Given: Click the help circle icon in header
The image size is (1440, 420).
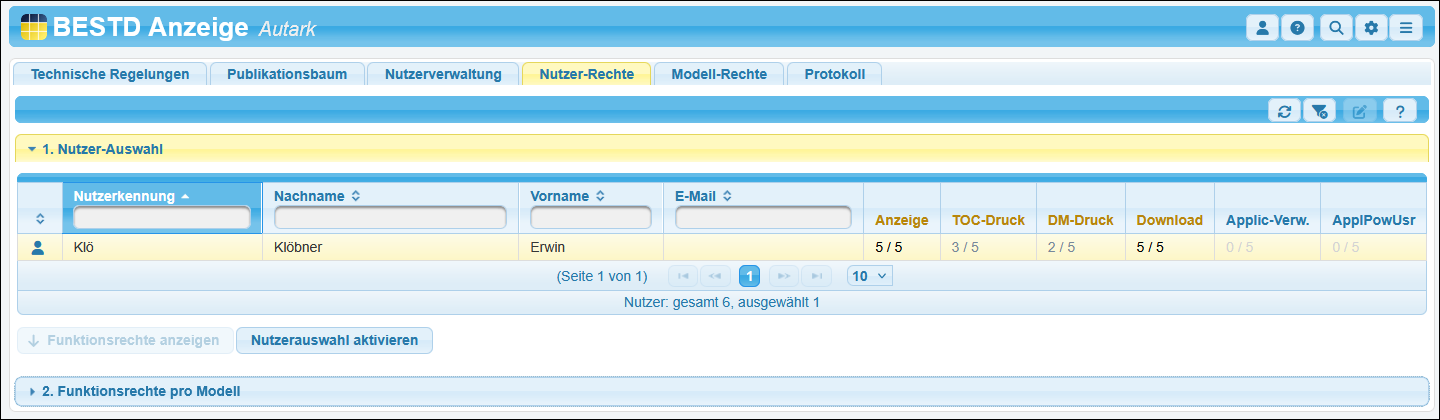Looking at the screenshot, I should [1297, 28].
